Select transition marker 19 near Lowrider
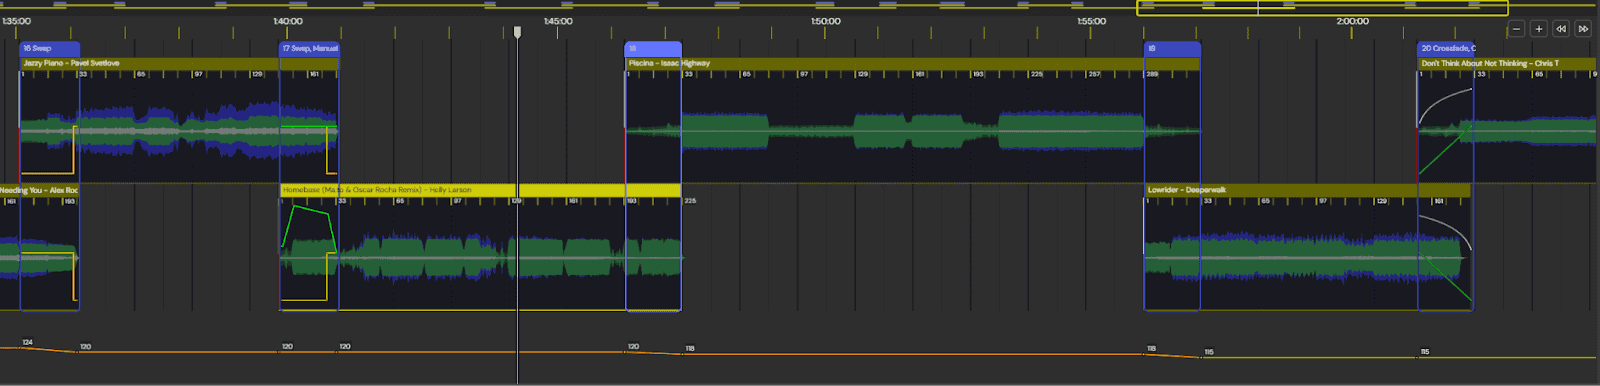The height and width of the screenshot is (386, 1600). pyautogui.click(x=1172, y=48)
